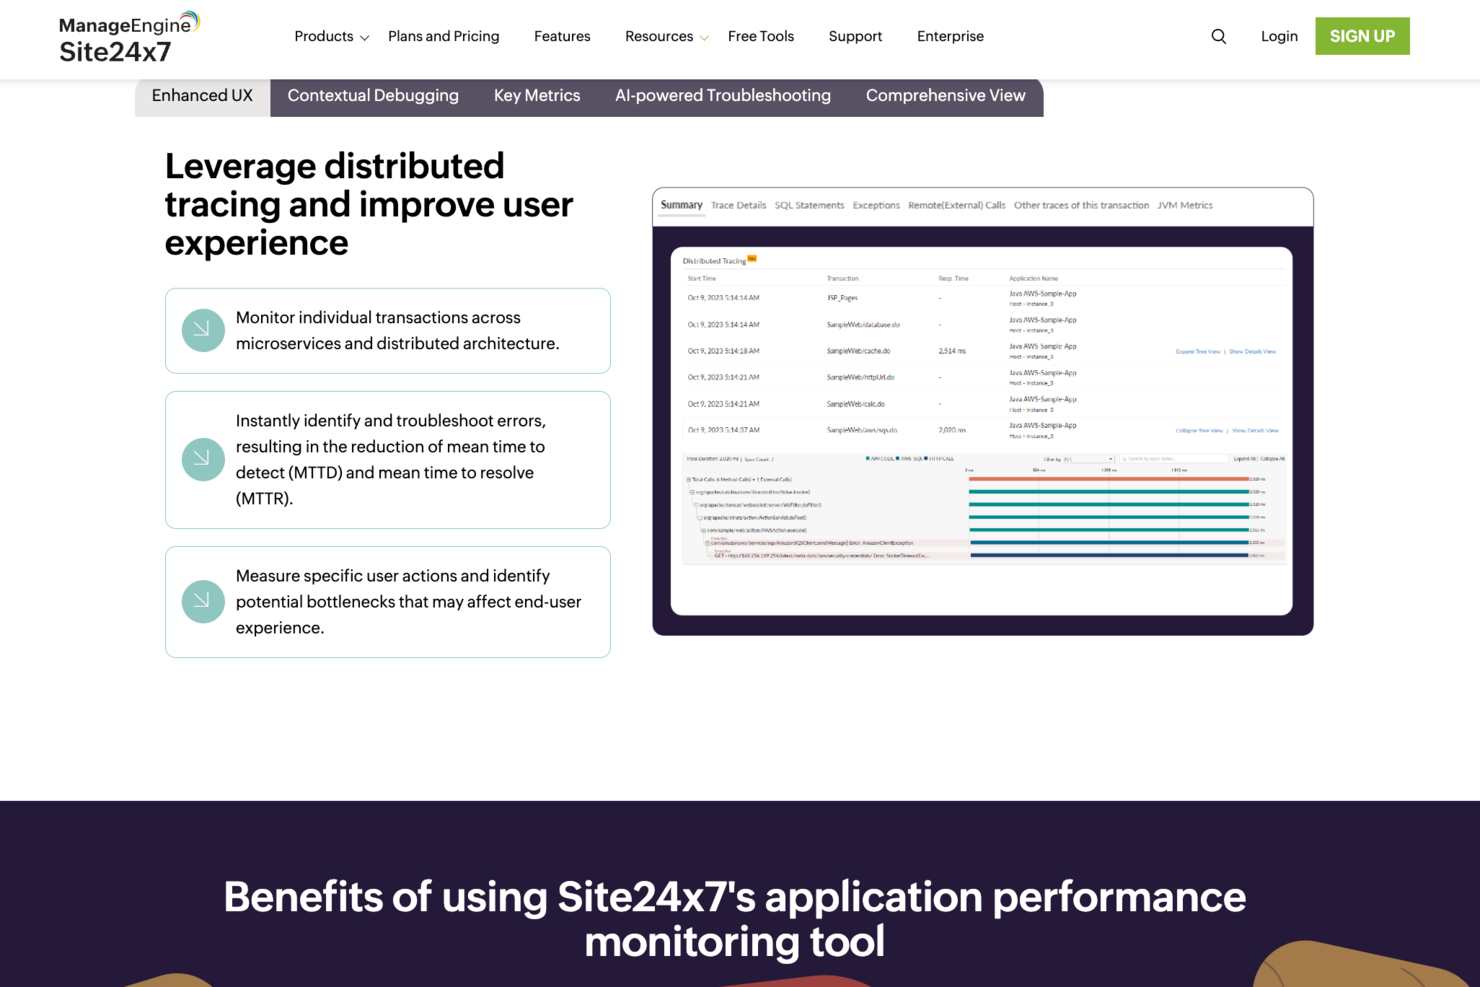The image size is (1480, 987).
Task: Open site search using the magnifier icon
Action: pos(1218,36)
